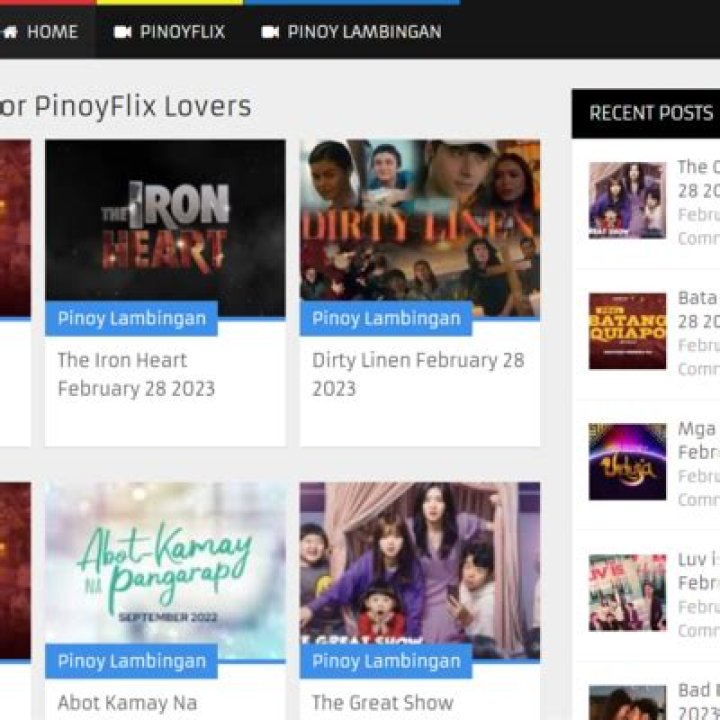Open 'The Iron Heart February 28 2023' title link

click(136, 374)
